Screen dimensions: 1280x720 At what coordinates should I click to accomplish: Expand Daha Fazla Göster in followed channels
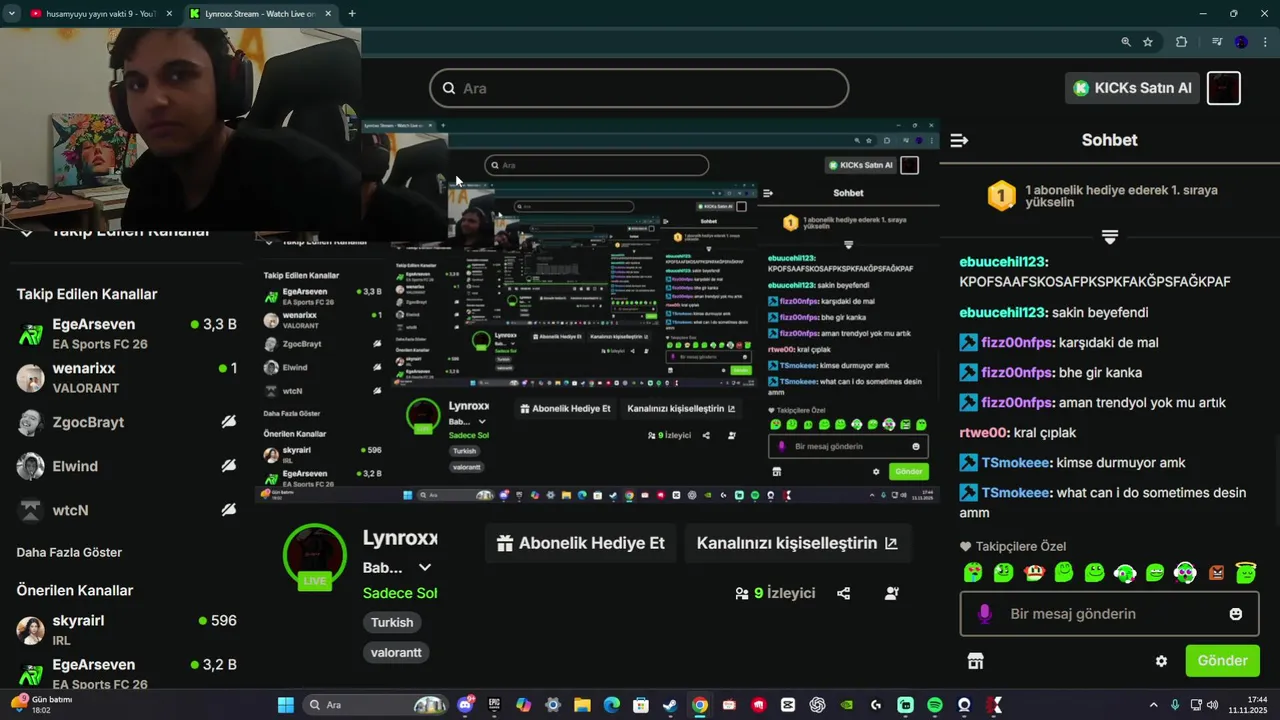[x=69, y=552]
